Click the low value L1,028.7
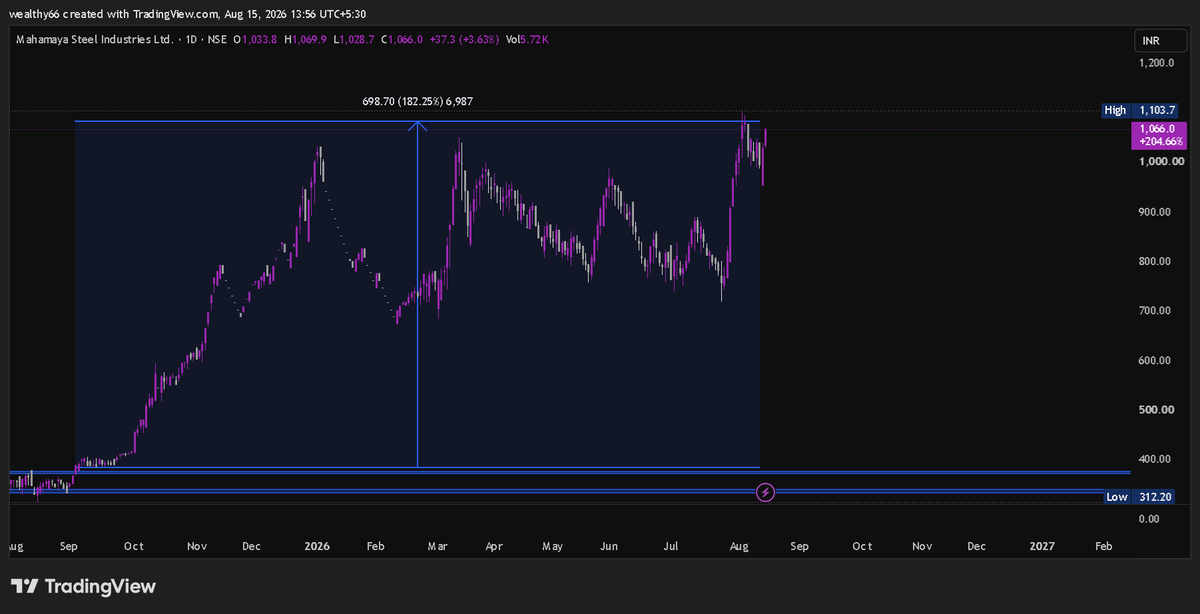This screenshot has width=1200, height=614. (x=355, y=39)
